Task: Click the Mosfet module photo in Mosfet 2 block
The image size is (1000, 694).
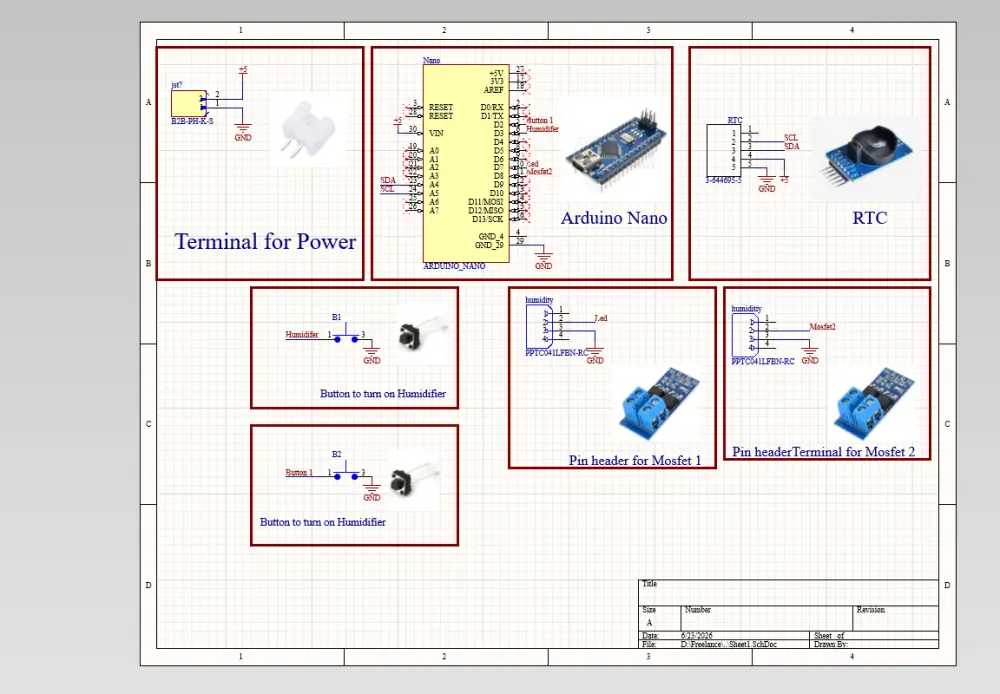Action: pyautogui.click(x=874, y=402)
